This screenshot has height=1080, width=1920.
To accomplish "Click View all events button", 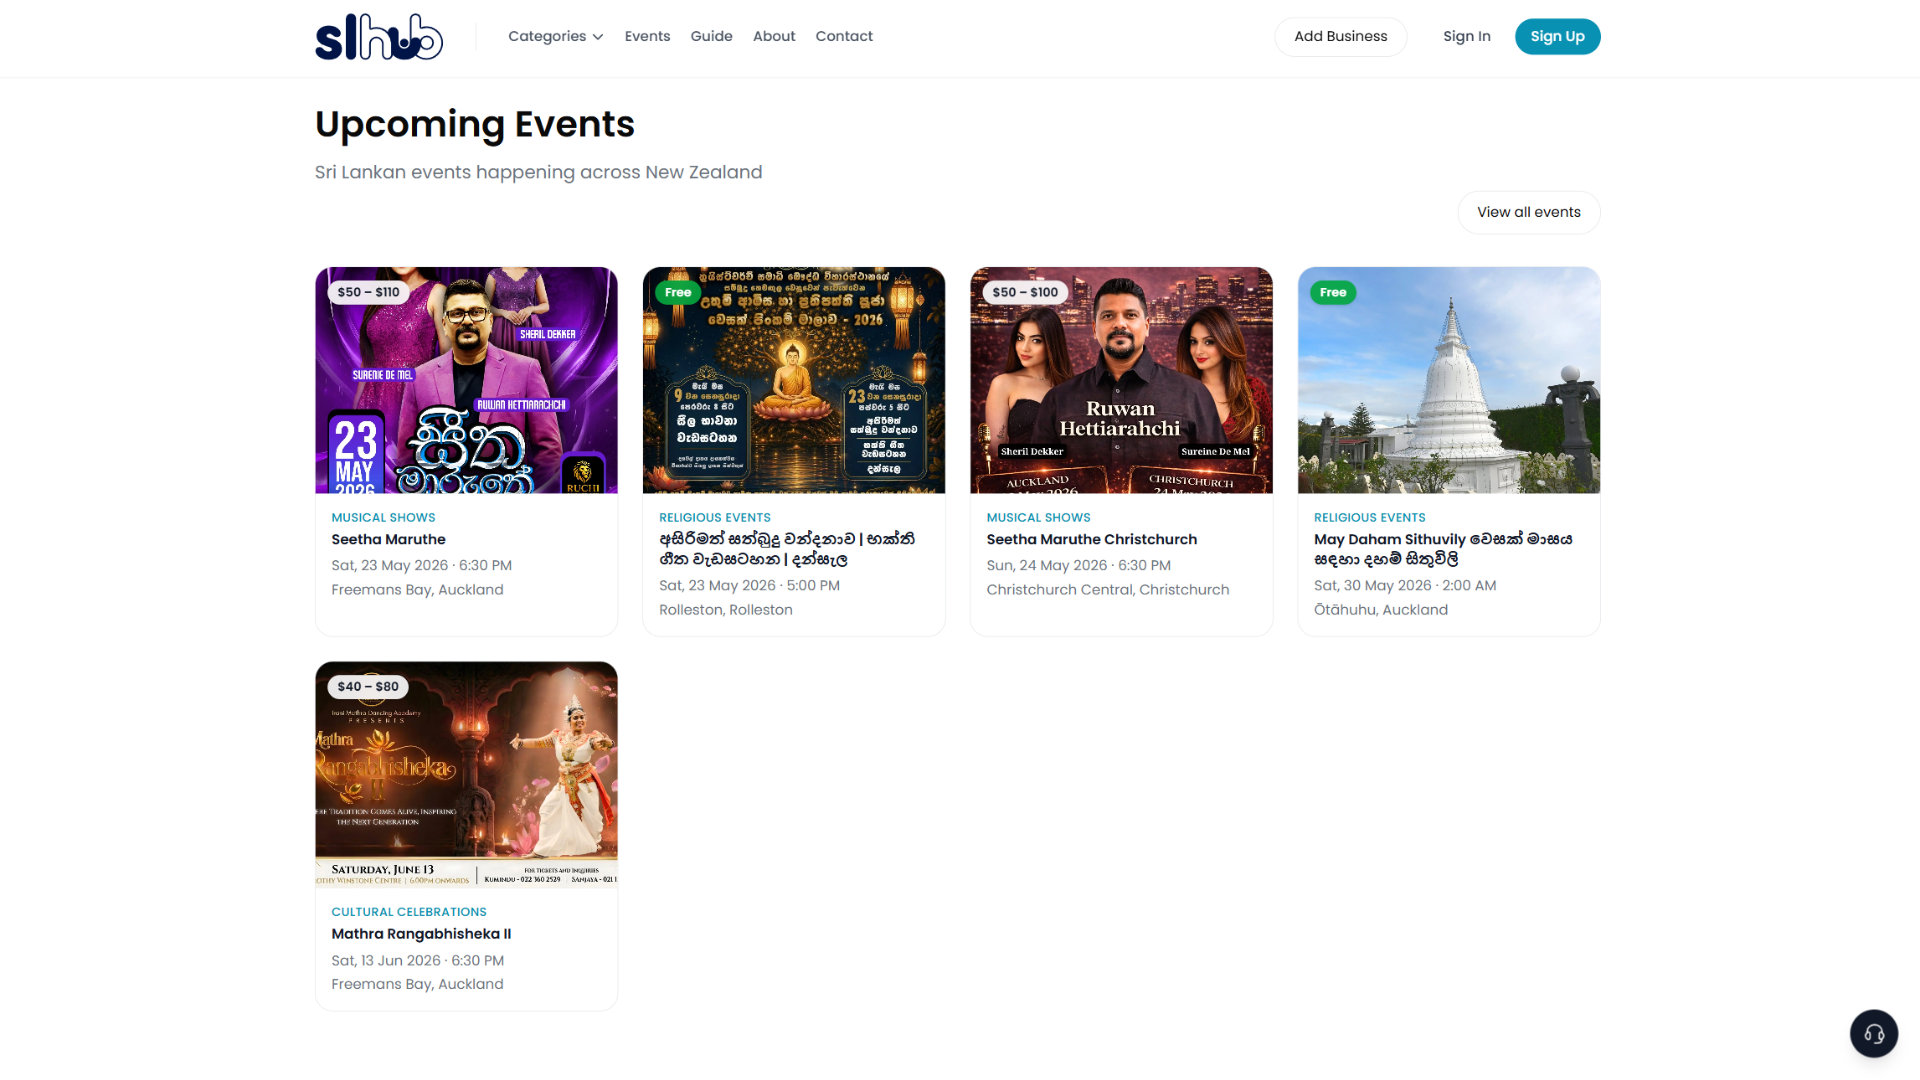I will point(1528,212).
